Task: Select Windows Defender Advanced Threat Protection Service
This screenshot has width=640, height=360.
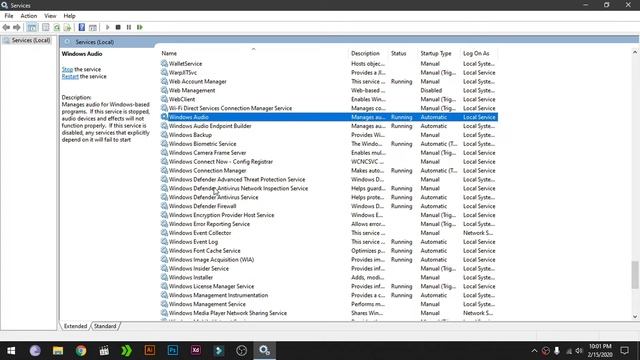Action: (x=329, y=180)
